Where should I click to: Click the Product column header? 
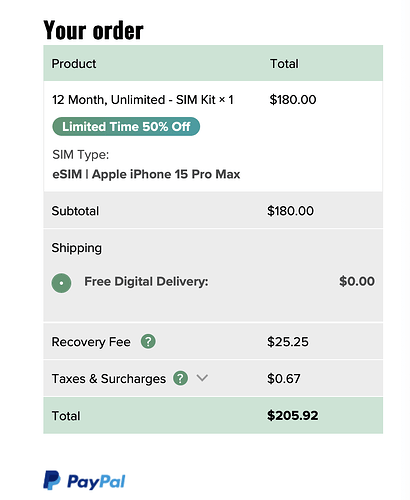pyautogui.click(x=74, y=64)
